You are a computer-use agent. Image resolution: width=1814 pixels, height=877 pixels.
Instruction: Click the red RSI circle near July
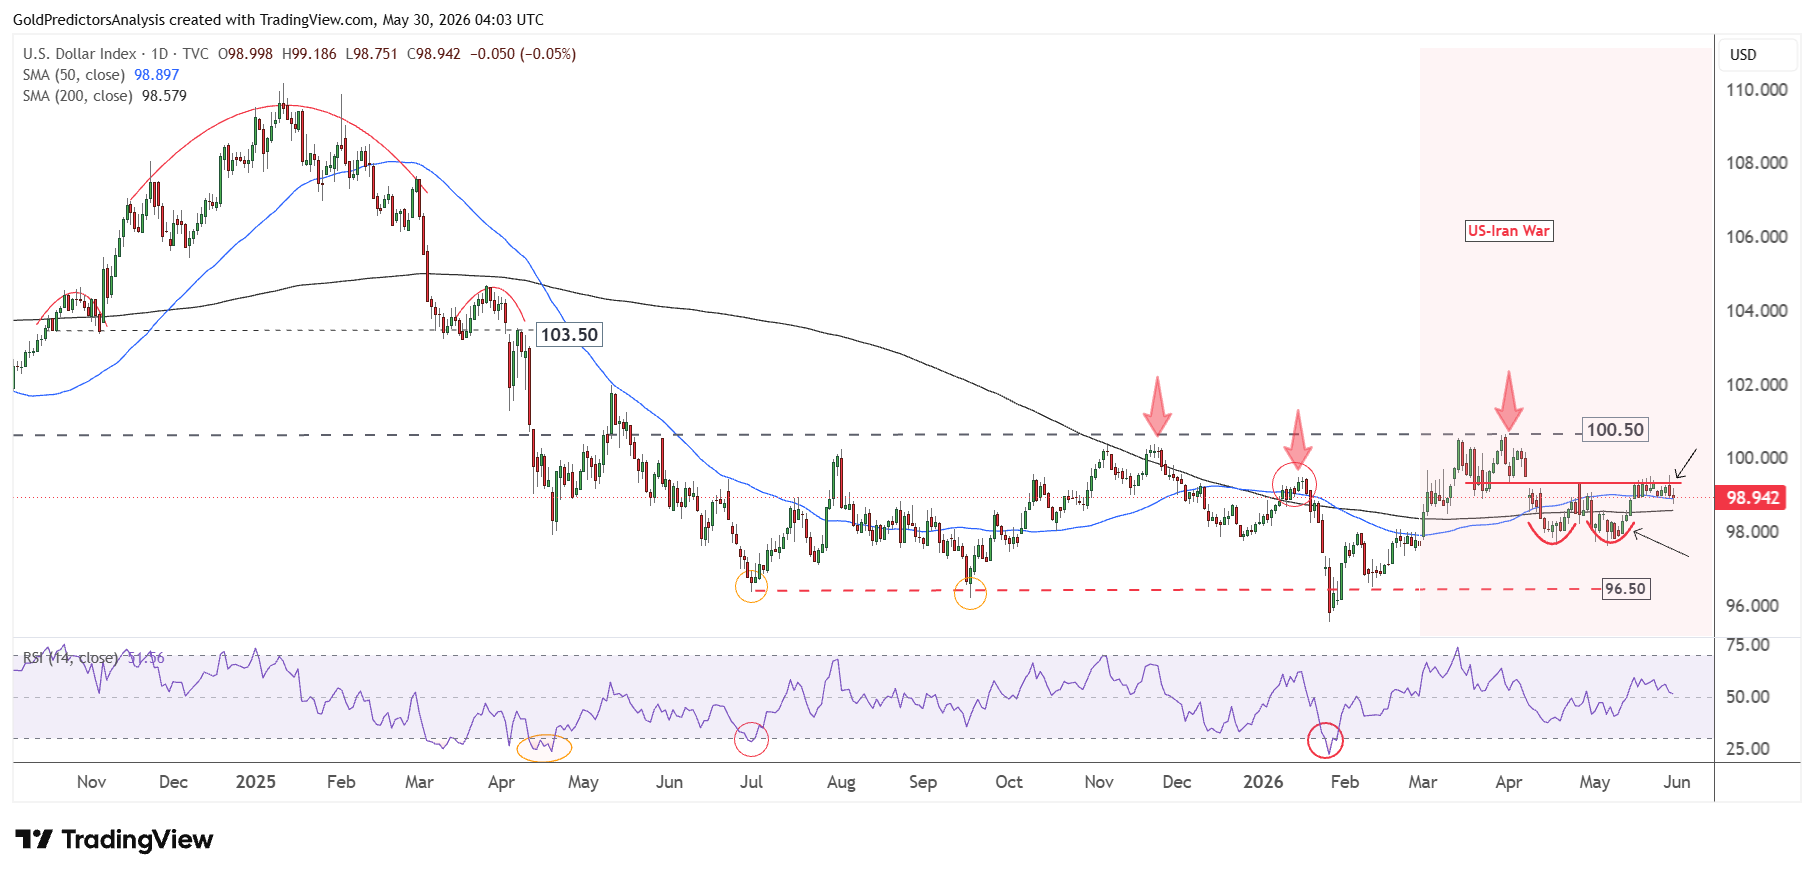[x=751, y=739]
